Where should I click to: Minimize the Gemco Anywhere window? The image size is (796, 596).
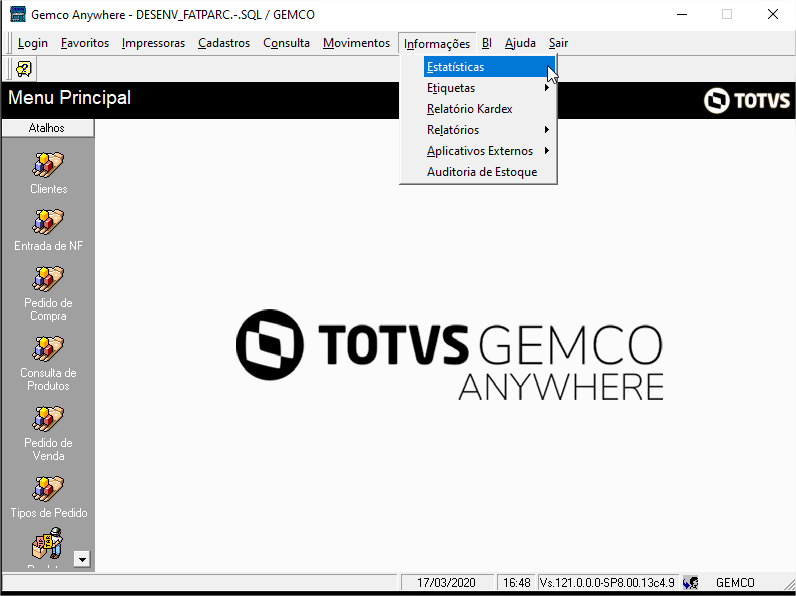pos(682,14)
